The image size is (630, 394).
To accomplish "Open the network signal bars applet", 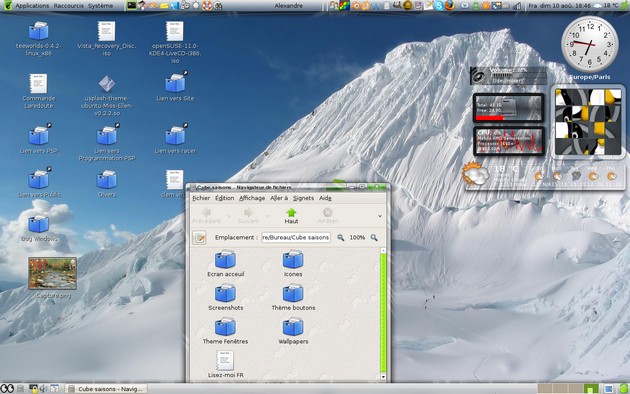I will coord(518,6).
